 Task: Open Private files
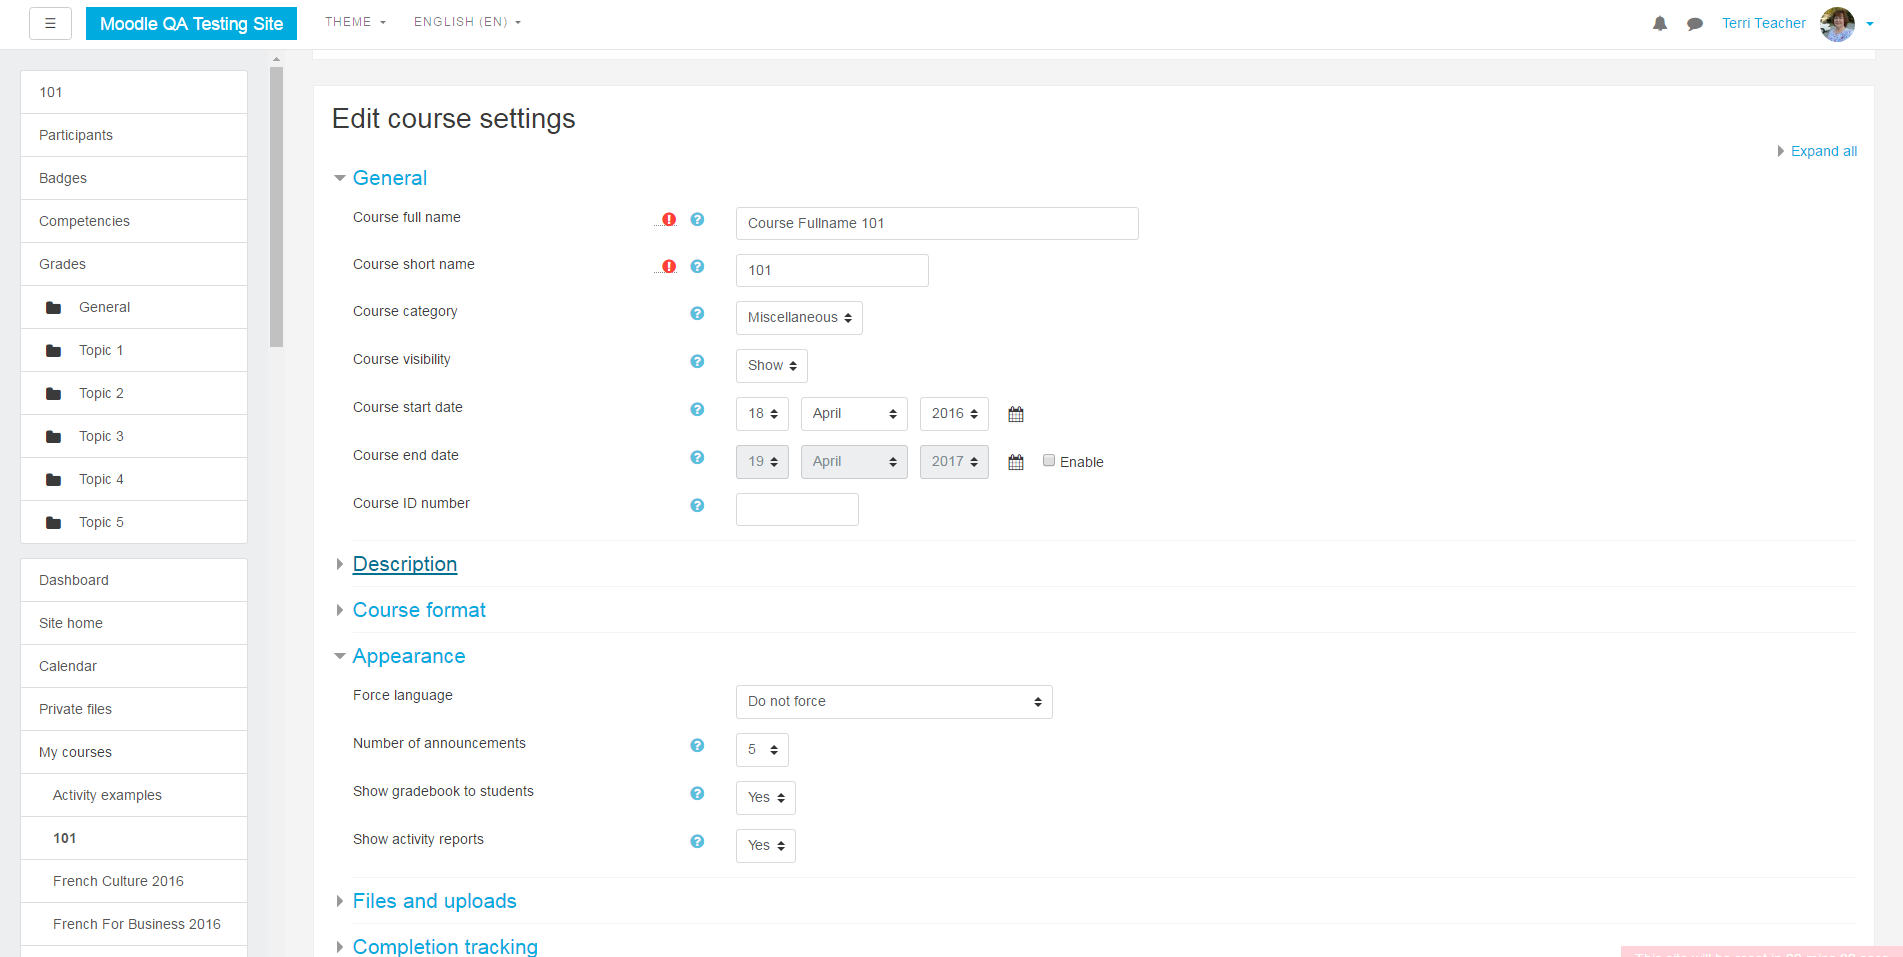pos(134,709)
